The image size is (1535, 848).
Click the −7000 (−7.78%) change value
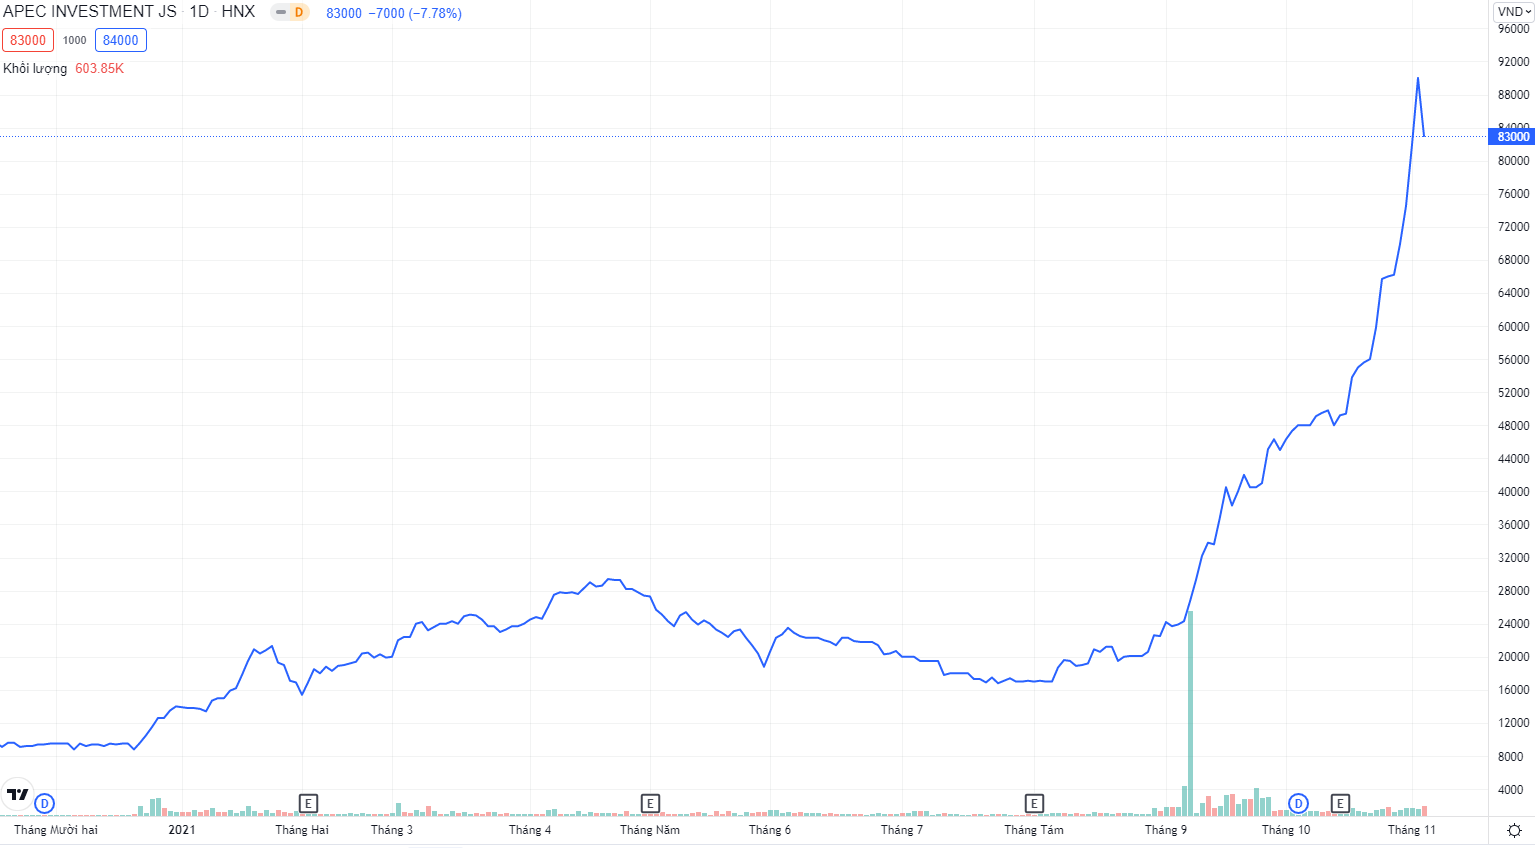coord(415,13)
